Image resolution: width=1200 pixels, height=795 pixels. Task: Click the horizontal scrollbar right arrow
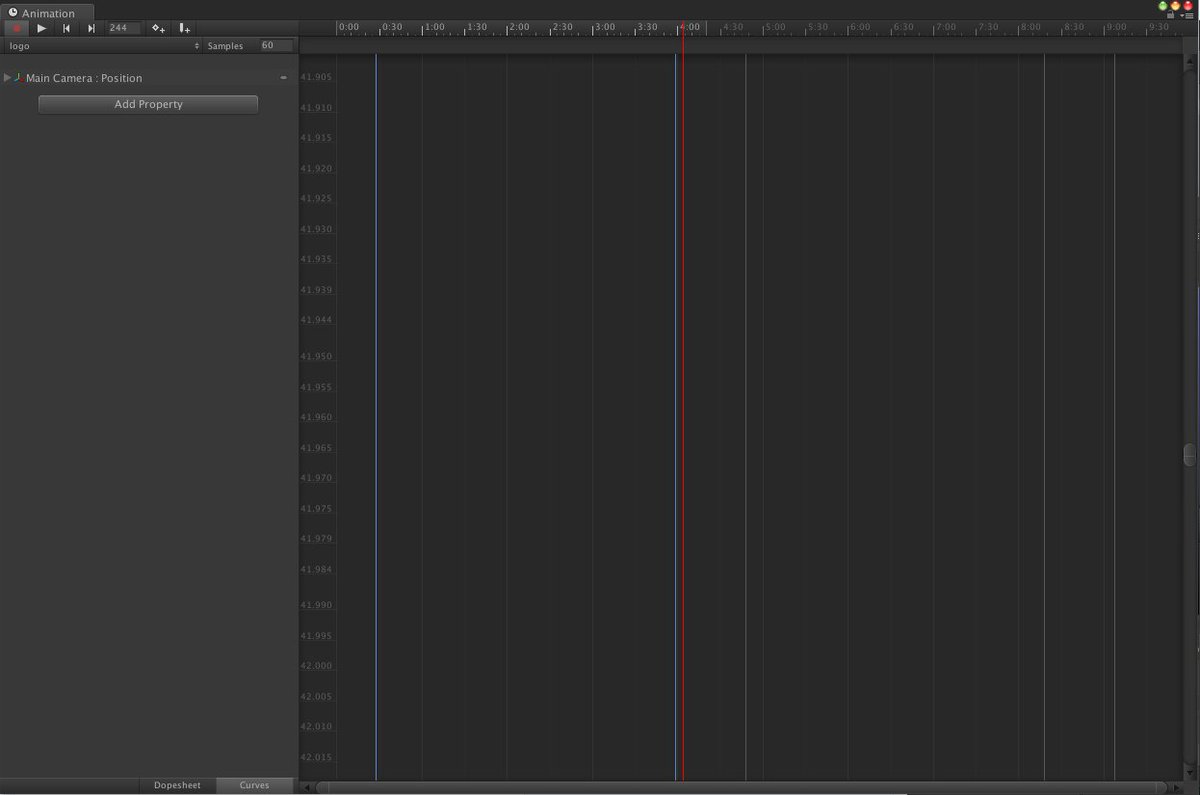coord(1176,787)
